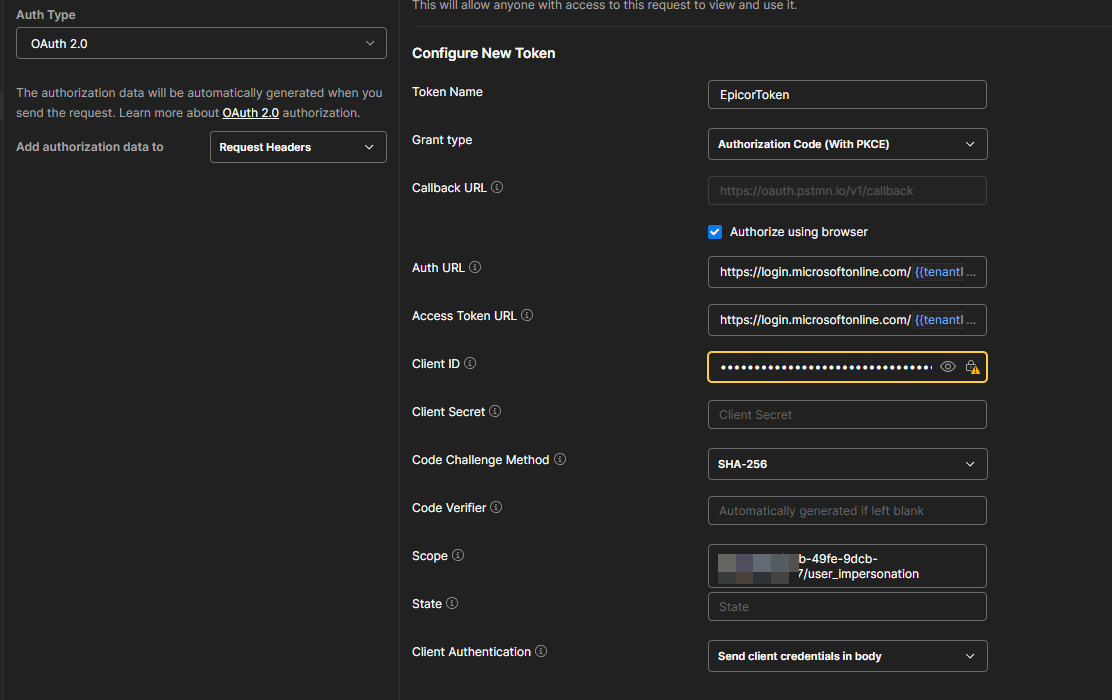Expand the Grant type dropdown
This screenshot has width=1112, height=700.
pos(847,144)
